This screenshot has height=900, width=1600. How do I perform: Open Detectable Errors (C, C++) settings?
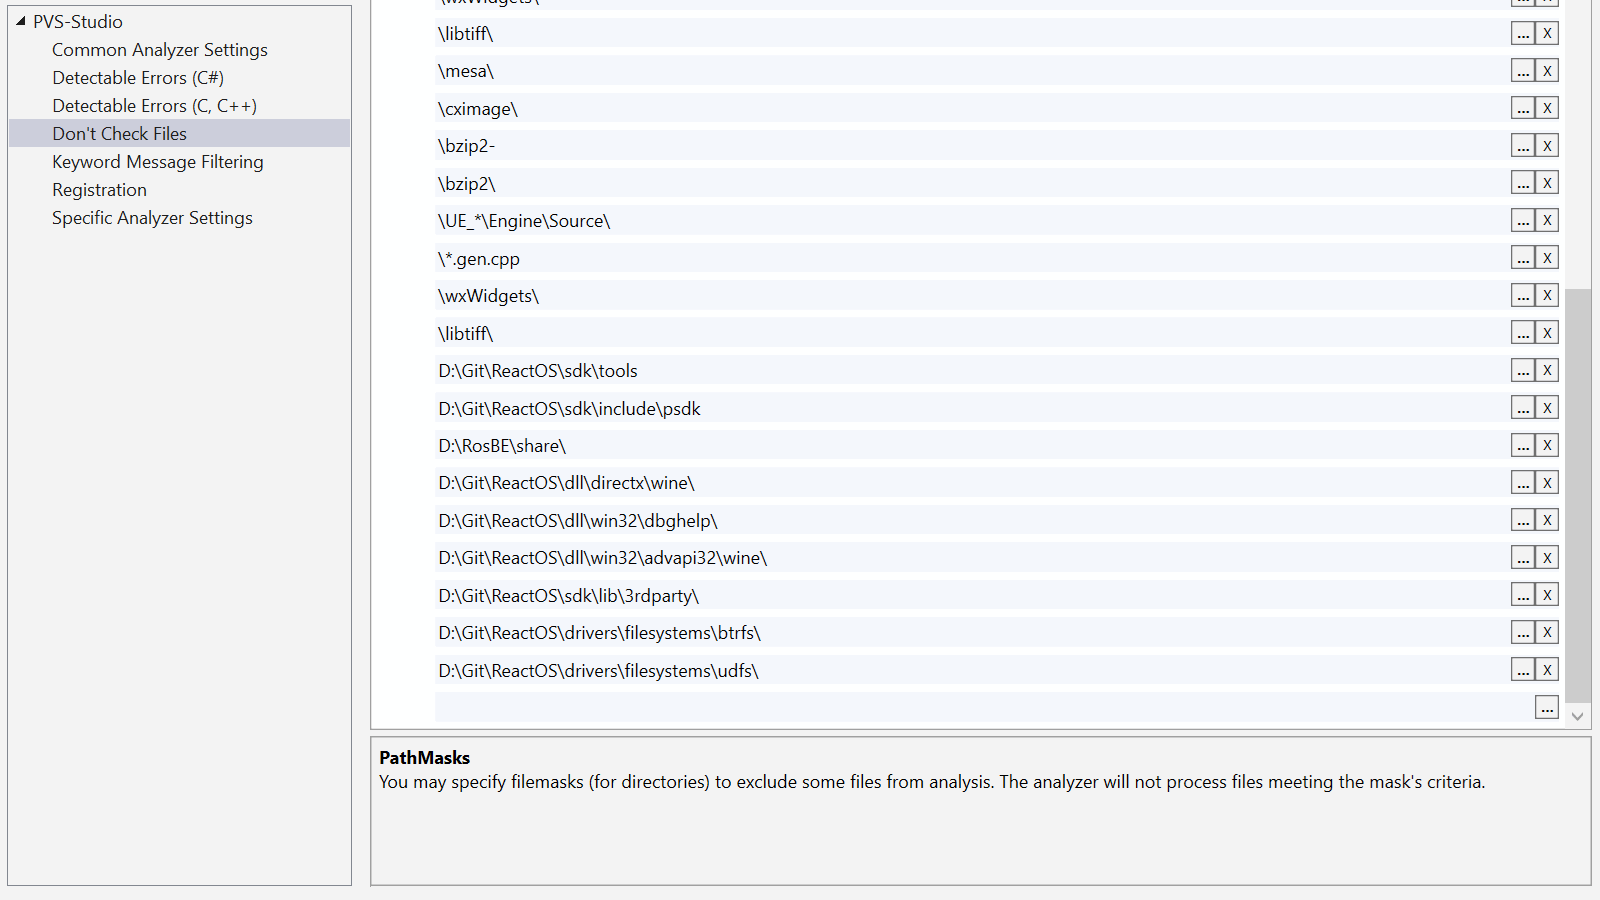[x=154, y=105]
